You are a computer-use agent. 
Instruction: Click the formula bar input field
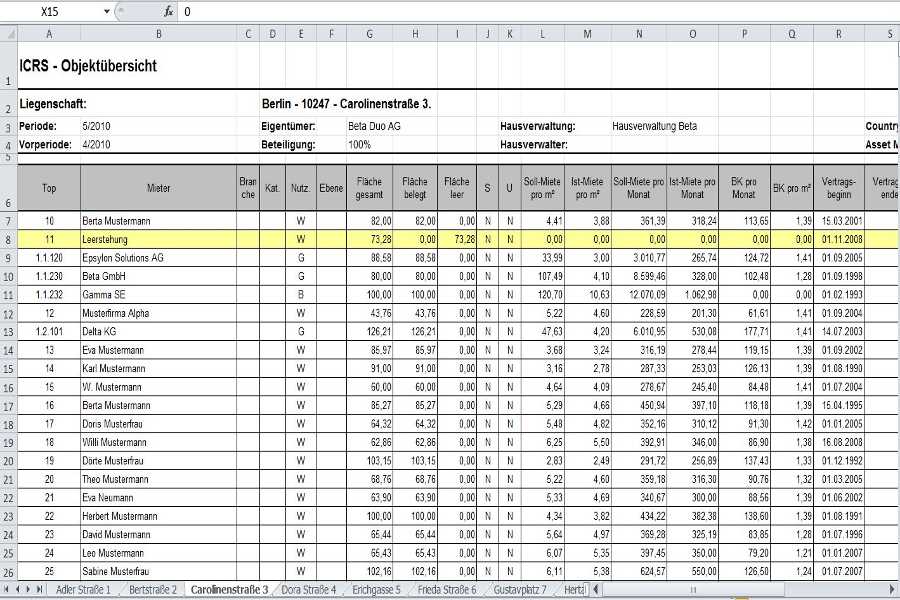[x=538, y=11]
